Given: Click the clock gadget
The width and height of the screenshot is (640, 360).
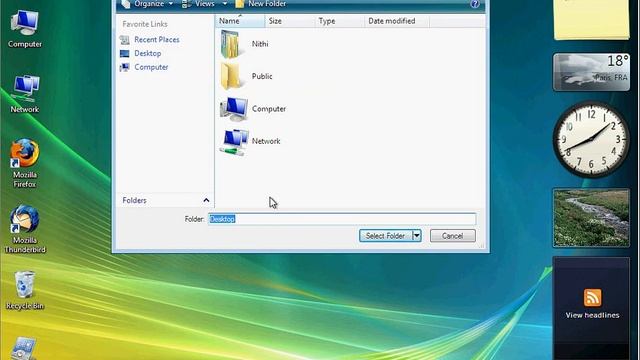Looking at the screenshot, I should pyautogui.click(x=591, y=139).
